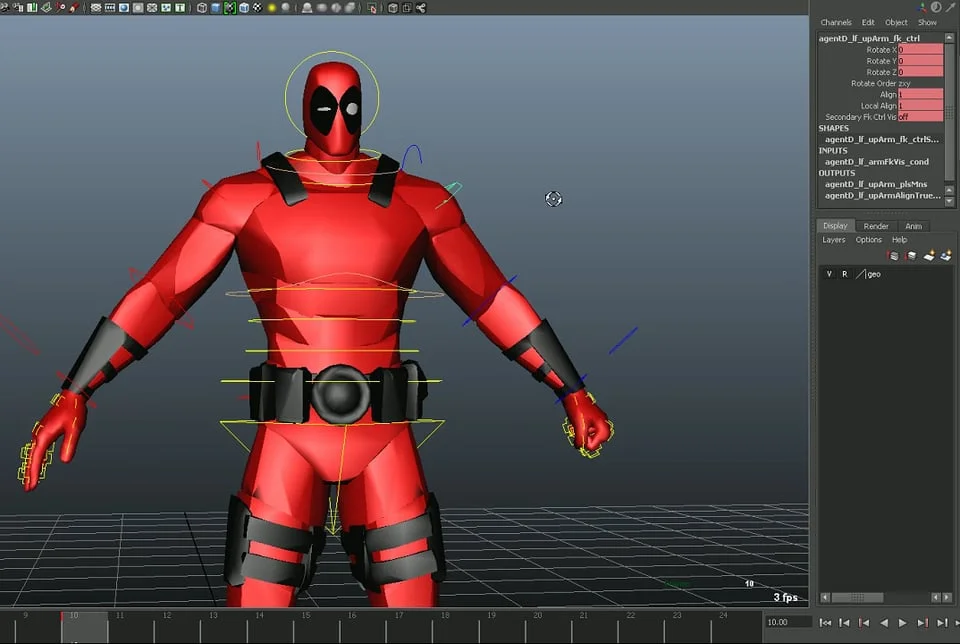The image size is (960, 644).
Task: Click the Rotate Z value field
Action: coord(920,72)
